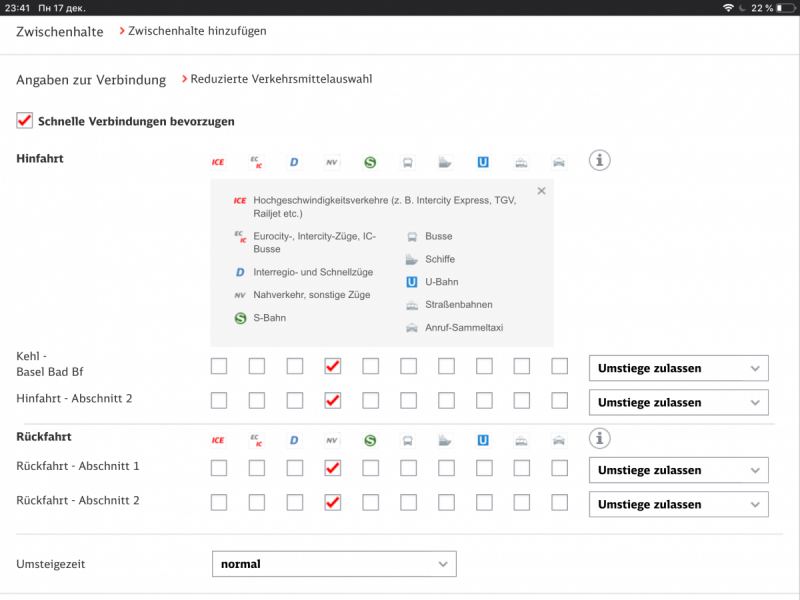Expand the Umsteigezeit normal dropdown

point(334,564)
